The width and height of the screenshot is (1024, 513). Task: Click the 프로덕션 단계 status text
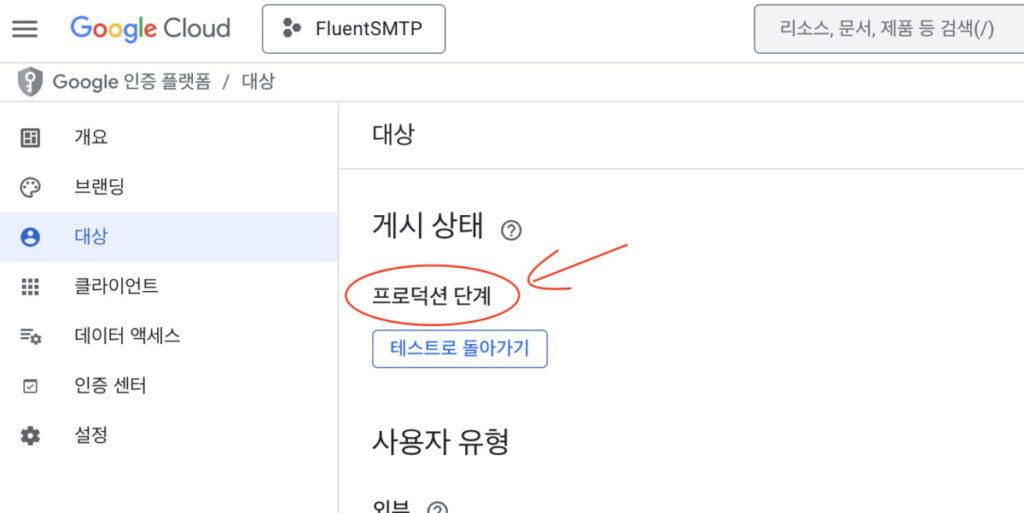click(x=431, y=296)
